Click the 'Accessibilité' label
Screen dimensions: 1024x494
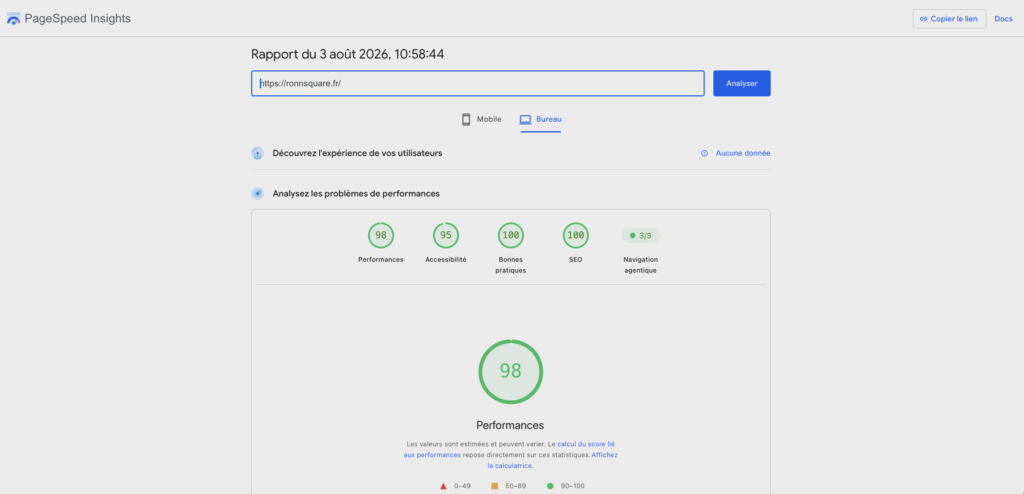pyautogui.click(x=446, y=259)
